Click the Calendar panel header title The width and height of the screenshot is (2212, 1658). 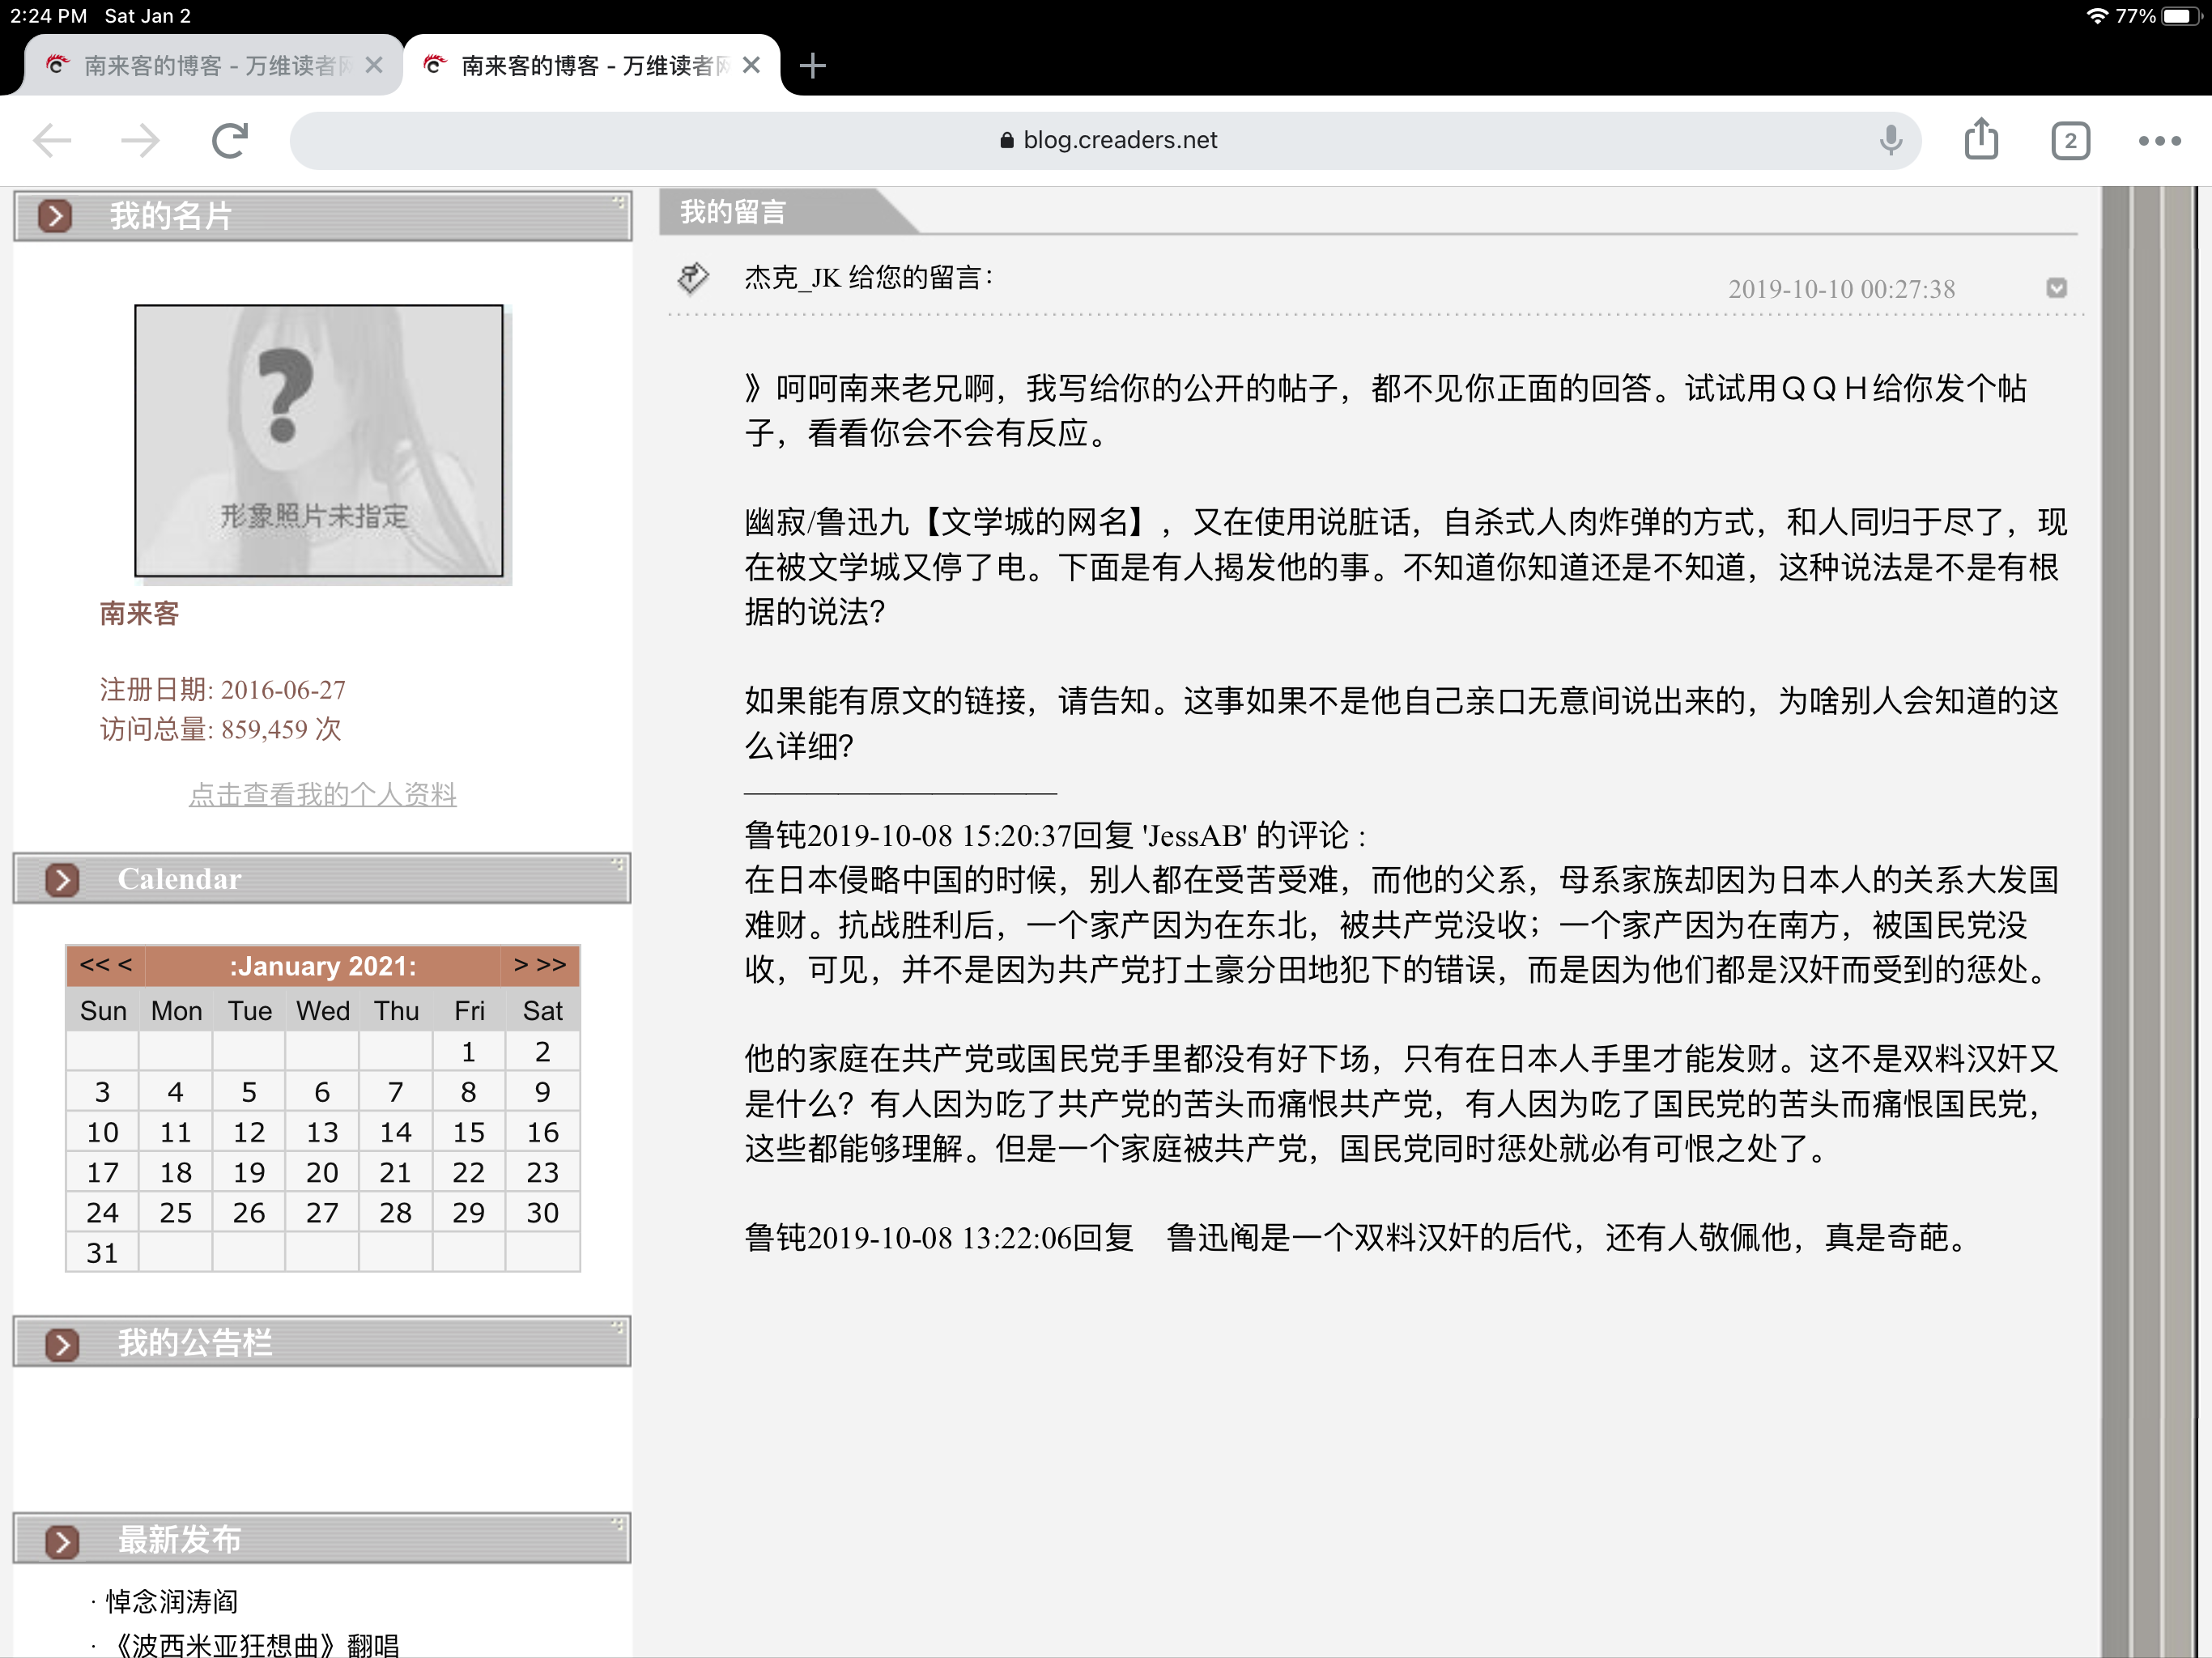pos(180,879)
